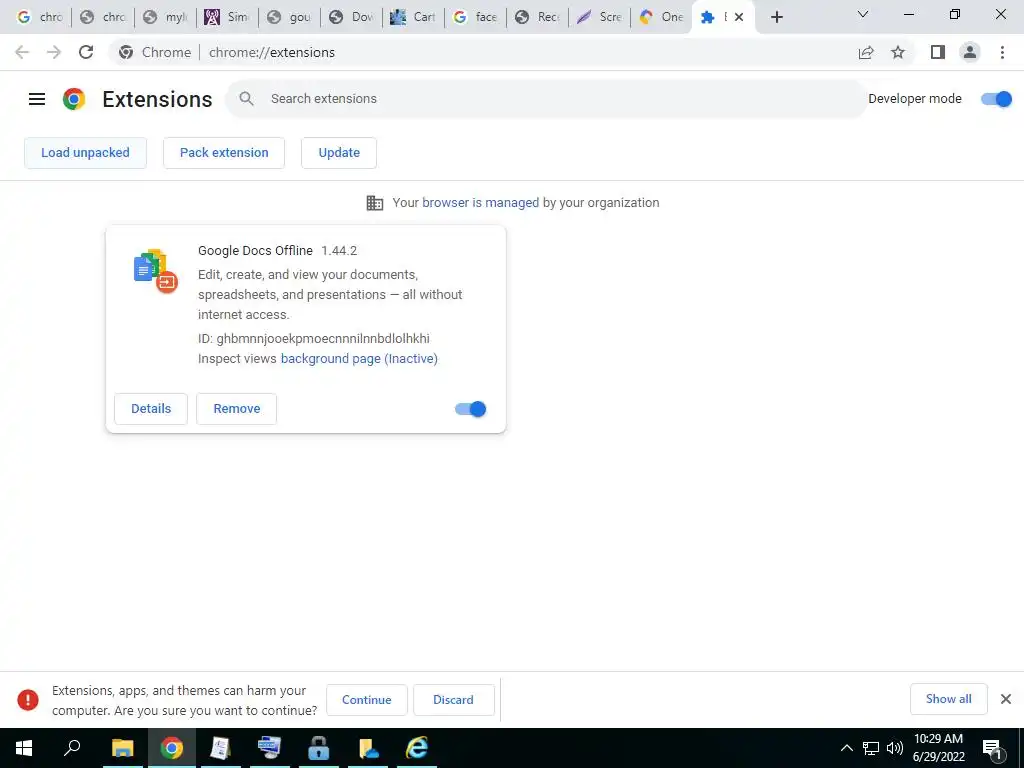
Task: Open Windows taskbar search
Action: [x=72, y=748]
